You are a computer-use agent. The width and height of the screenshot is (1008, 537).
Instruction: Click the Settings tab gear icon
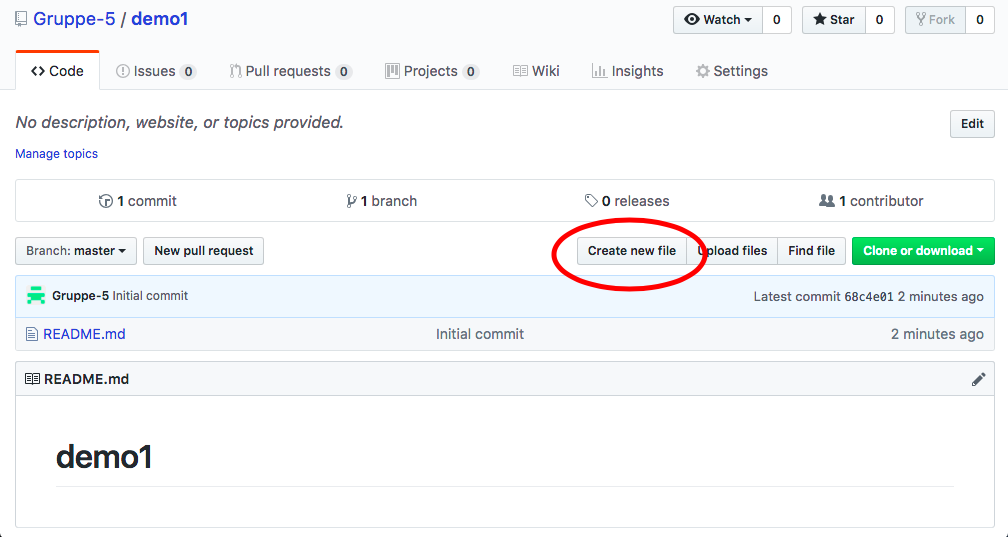[703, 71]
